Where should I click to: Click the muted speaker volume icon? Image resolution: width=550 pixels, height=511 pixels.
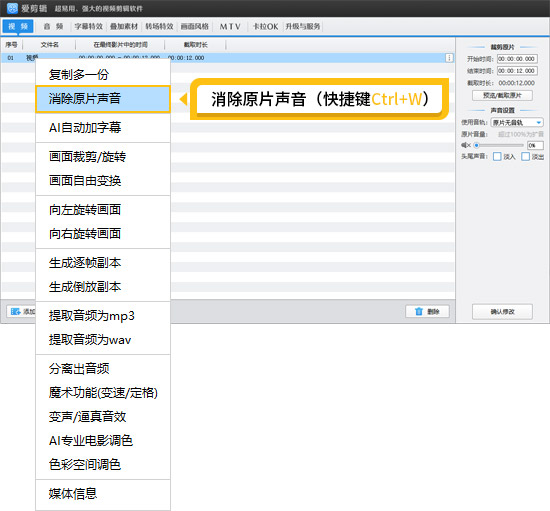[x=466, y=145]
